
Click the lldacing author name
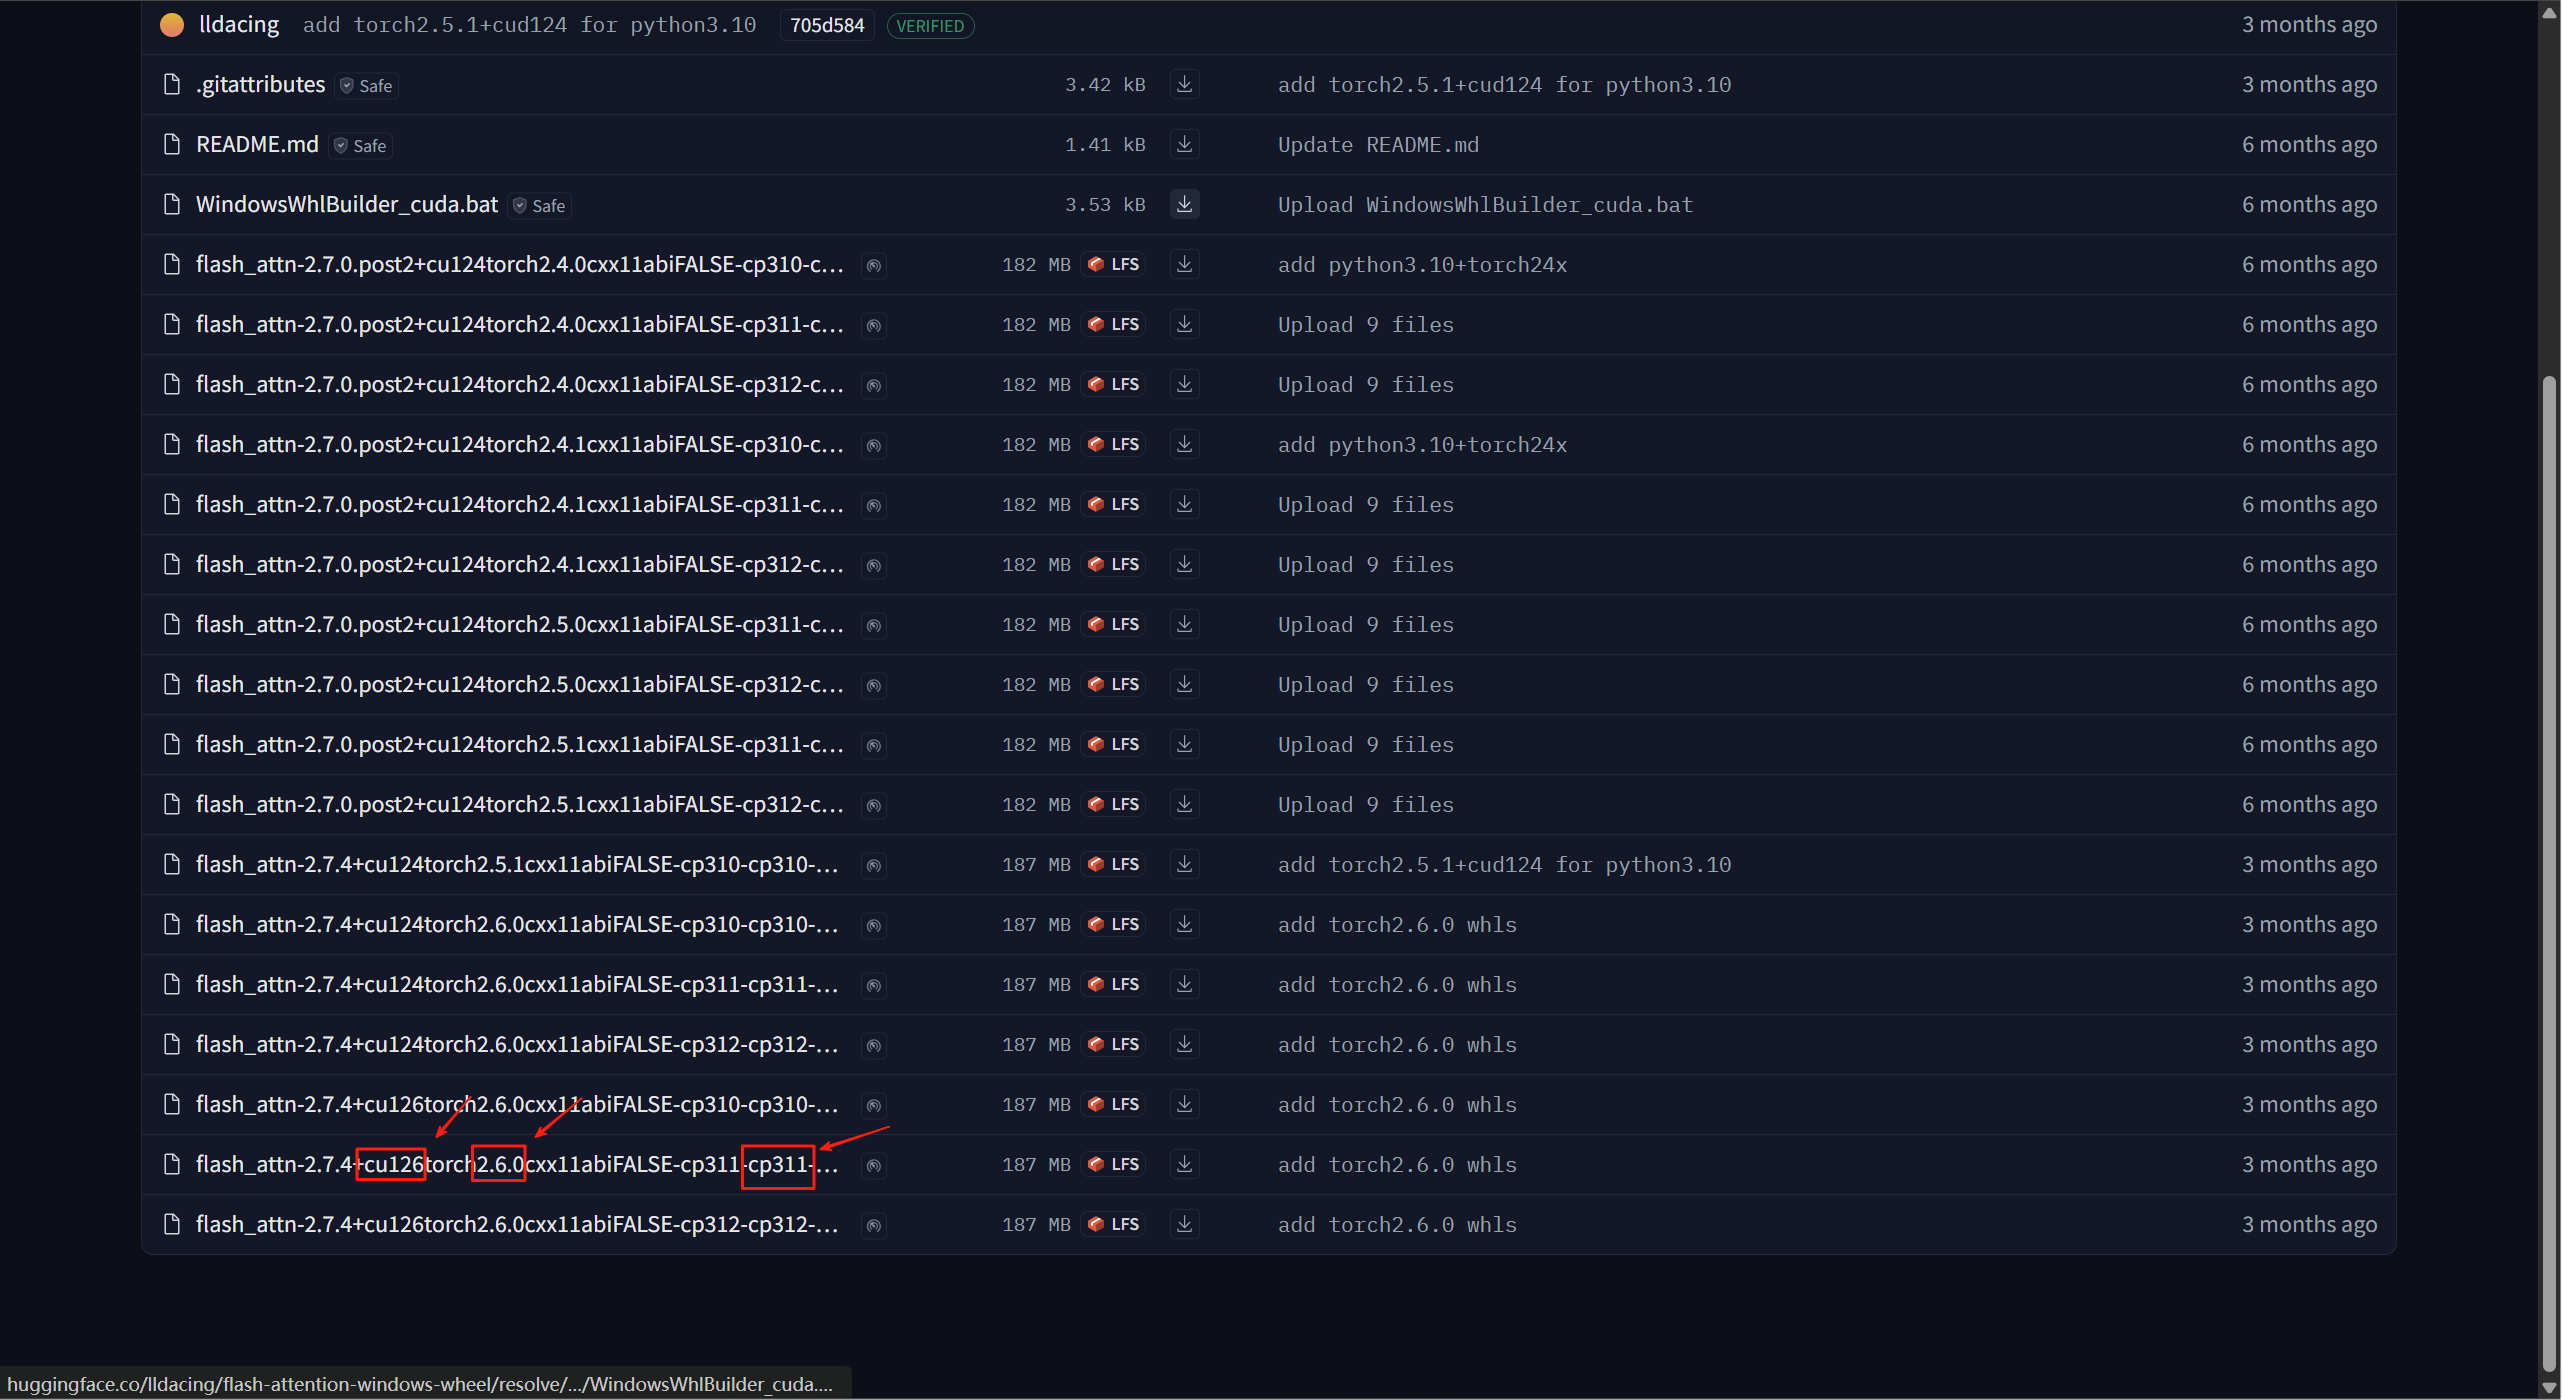(239, 25)
